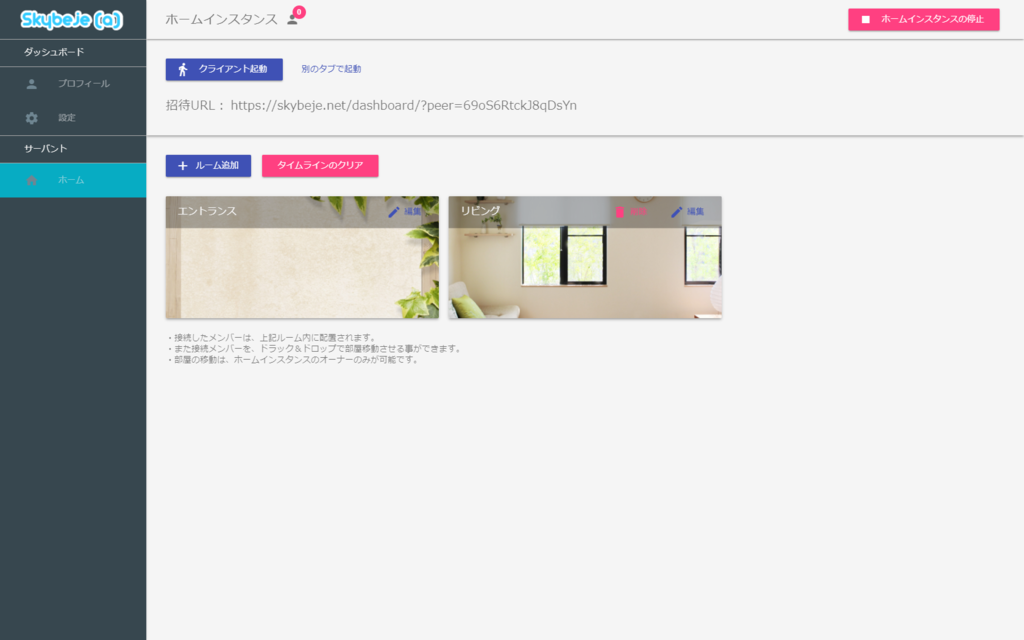Click the ホーム house icon in sidebar
Screen dimensions: 1024x640
tap(31, 180)
